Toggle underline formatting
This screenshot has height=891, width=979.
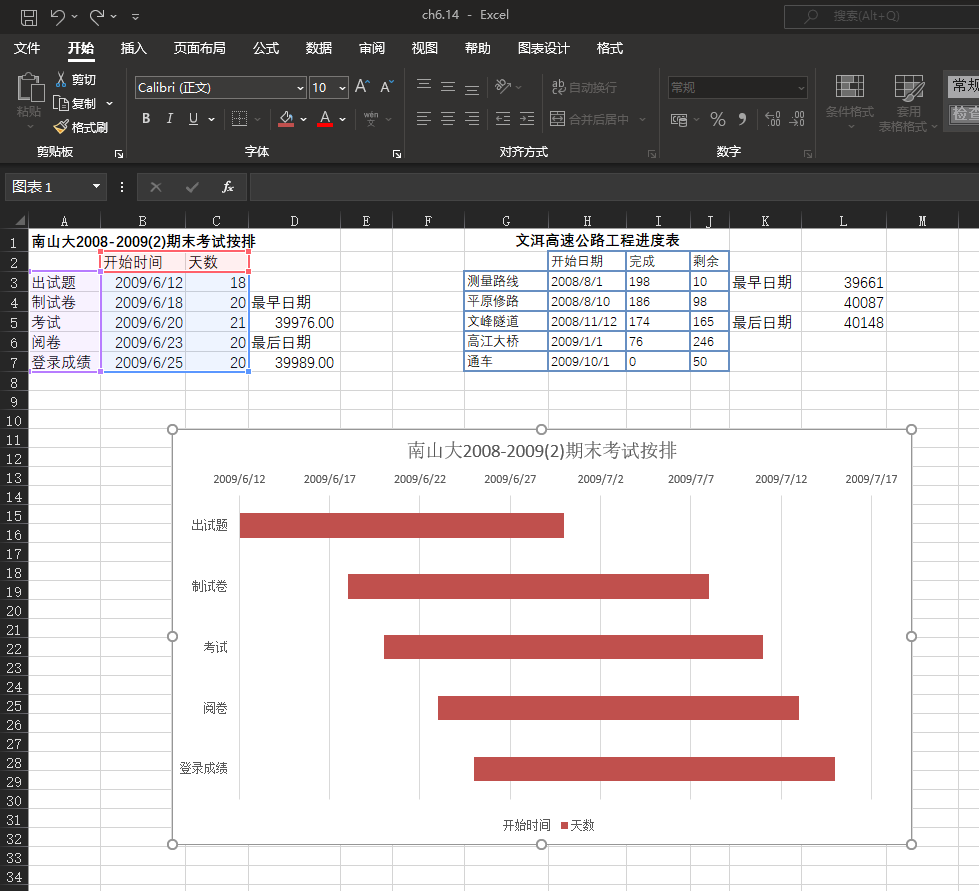(194, 119)
